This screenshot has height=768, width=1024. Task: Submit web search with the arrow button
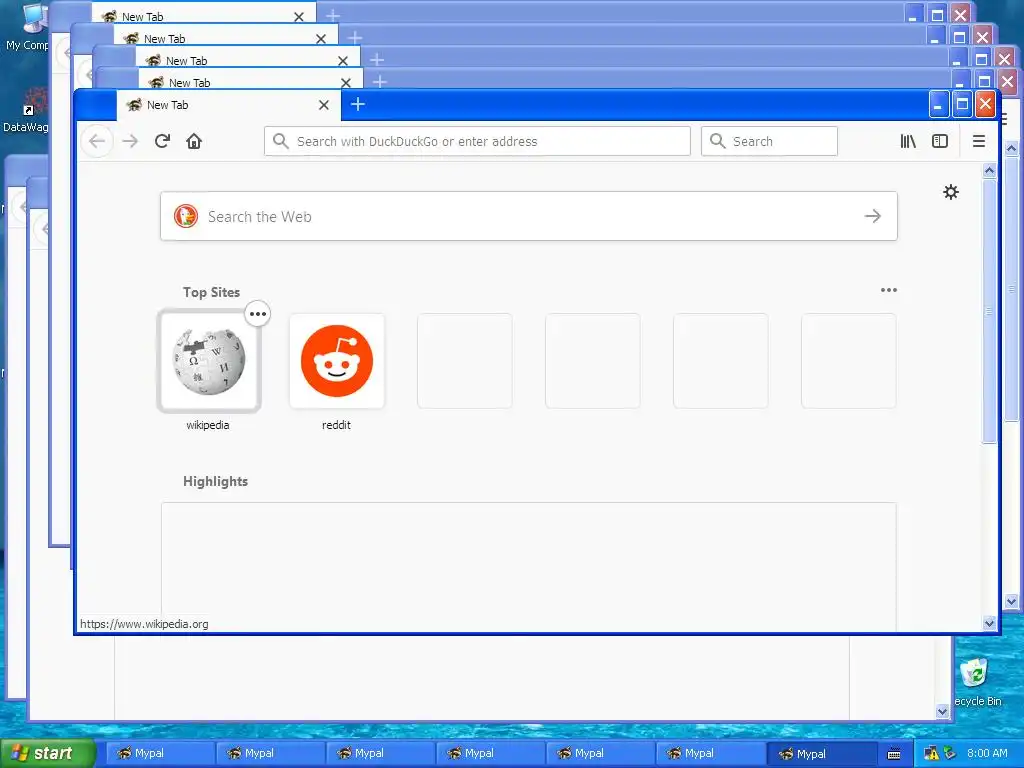pos(873,216)
